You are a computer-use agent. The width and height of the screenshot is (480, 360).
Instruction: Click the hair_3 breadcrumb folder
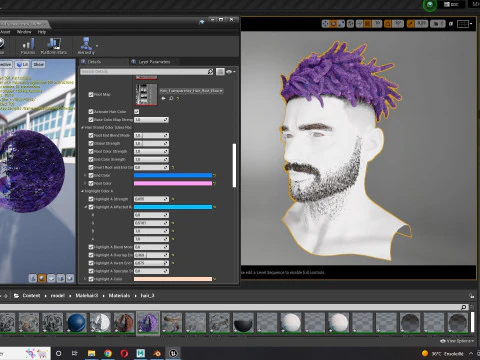(x=147, y=296)
